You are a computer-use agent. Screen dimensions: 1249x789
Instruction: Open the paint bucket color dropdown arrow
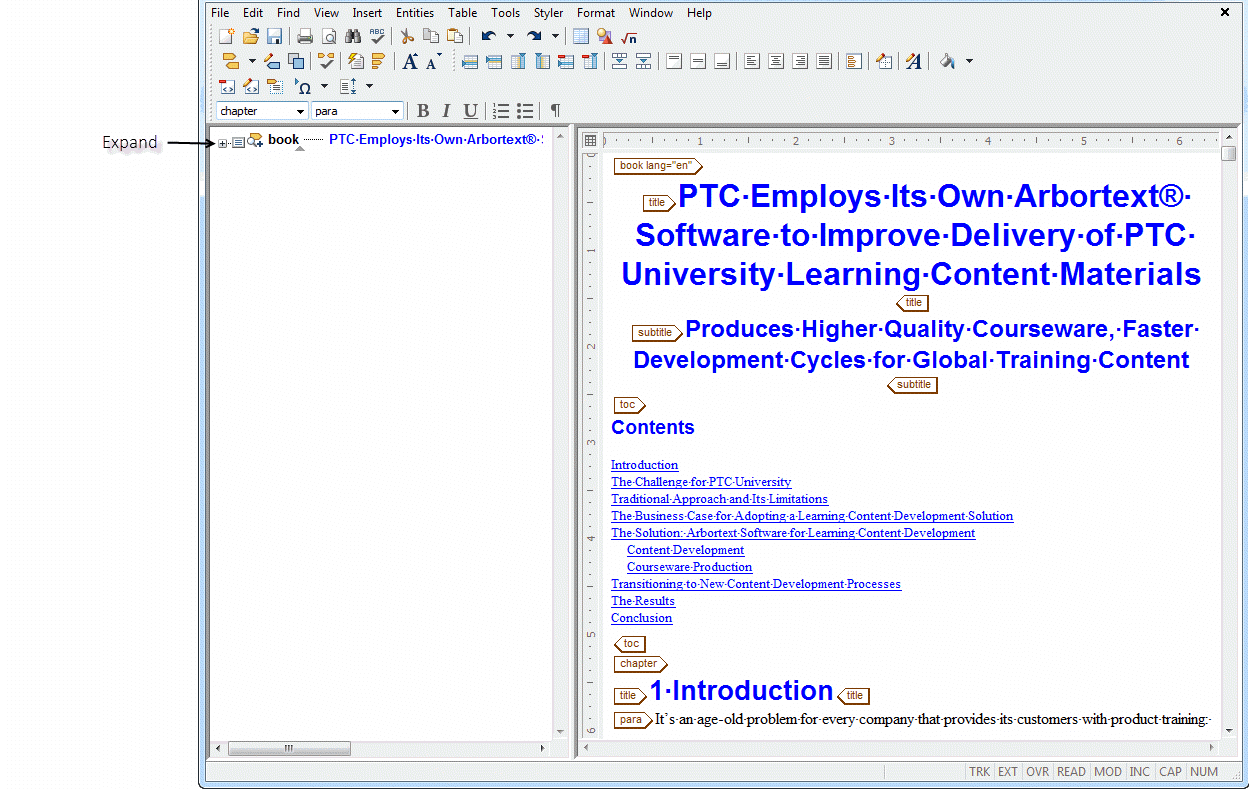969,62
